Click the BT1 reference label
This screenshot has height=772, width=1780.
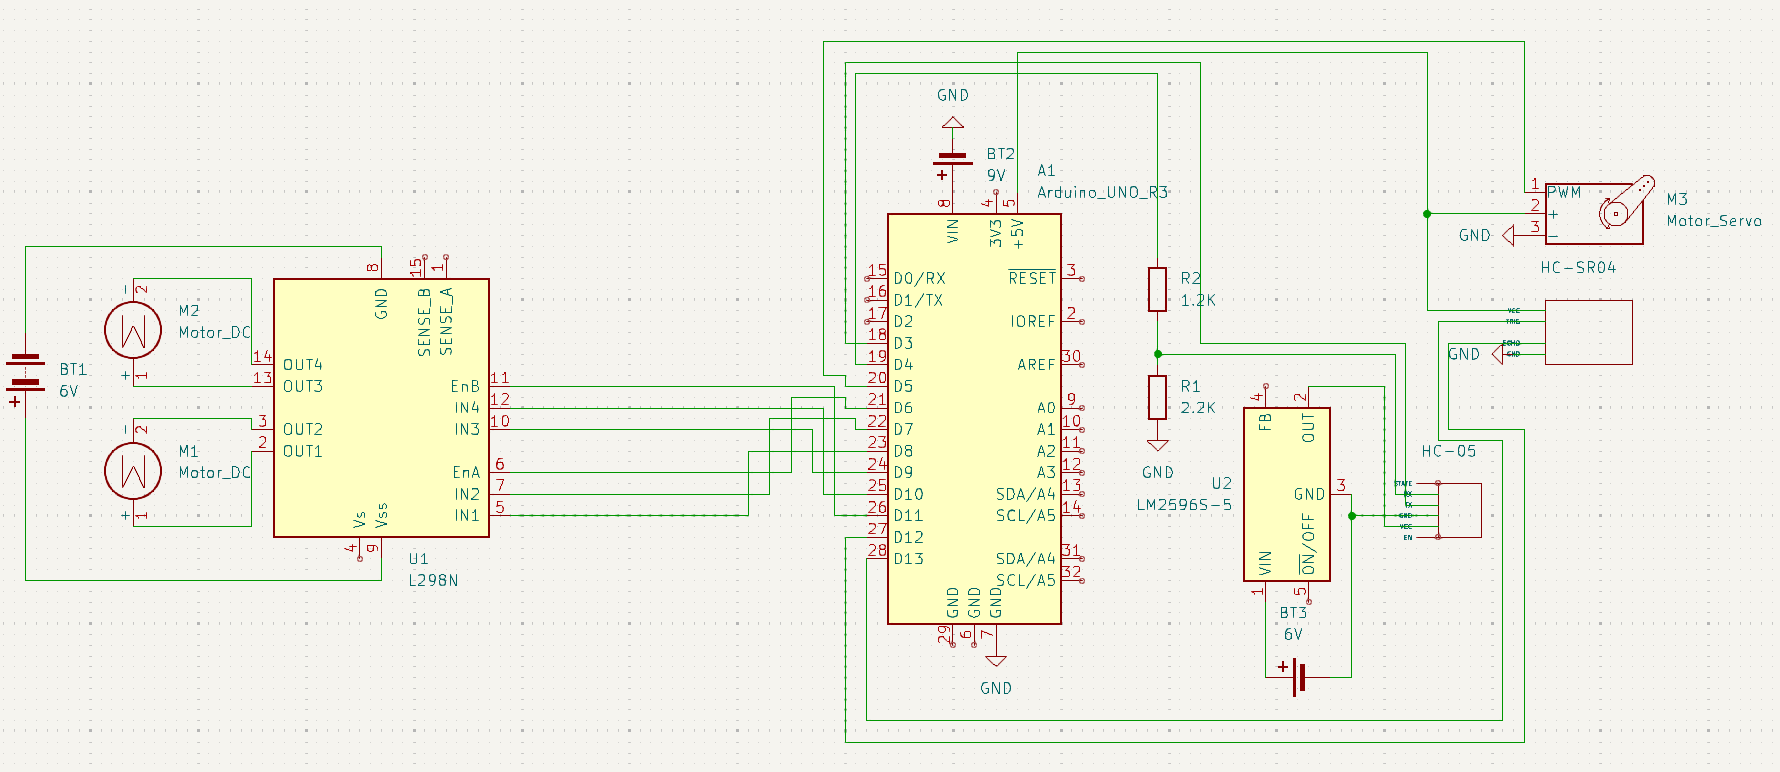click(x=73, y=370)
